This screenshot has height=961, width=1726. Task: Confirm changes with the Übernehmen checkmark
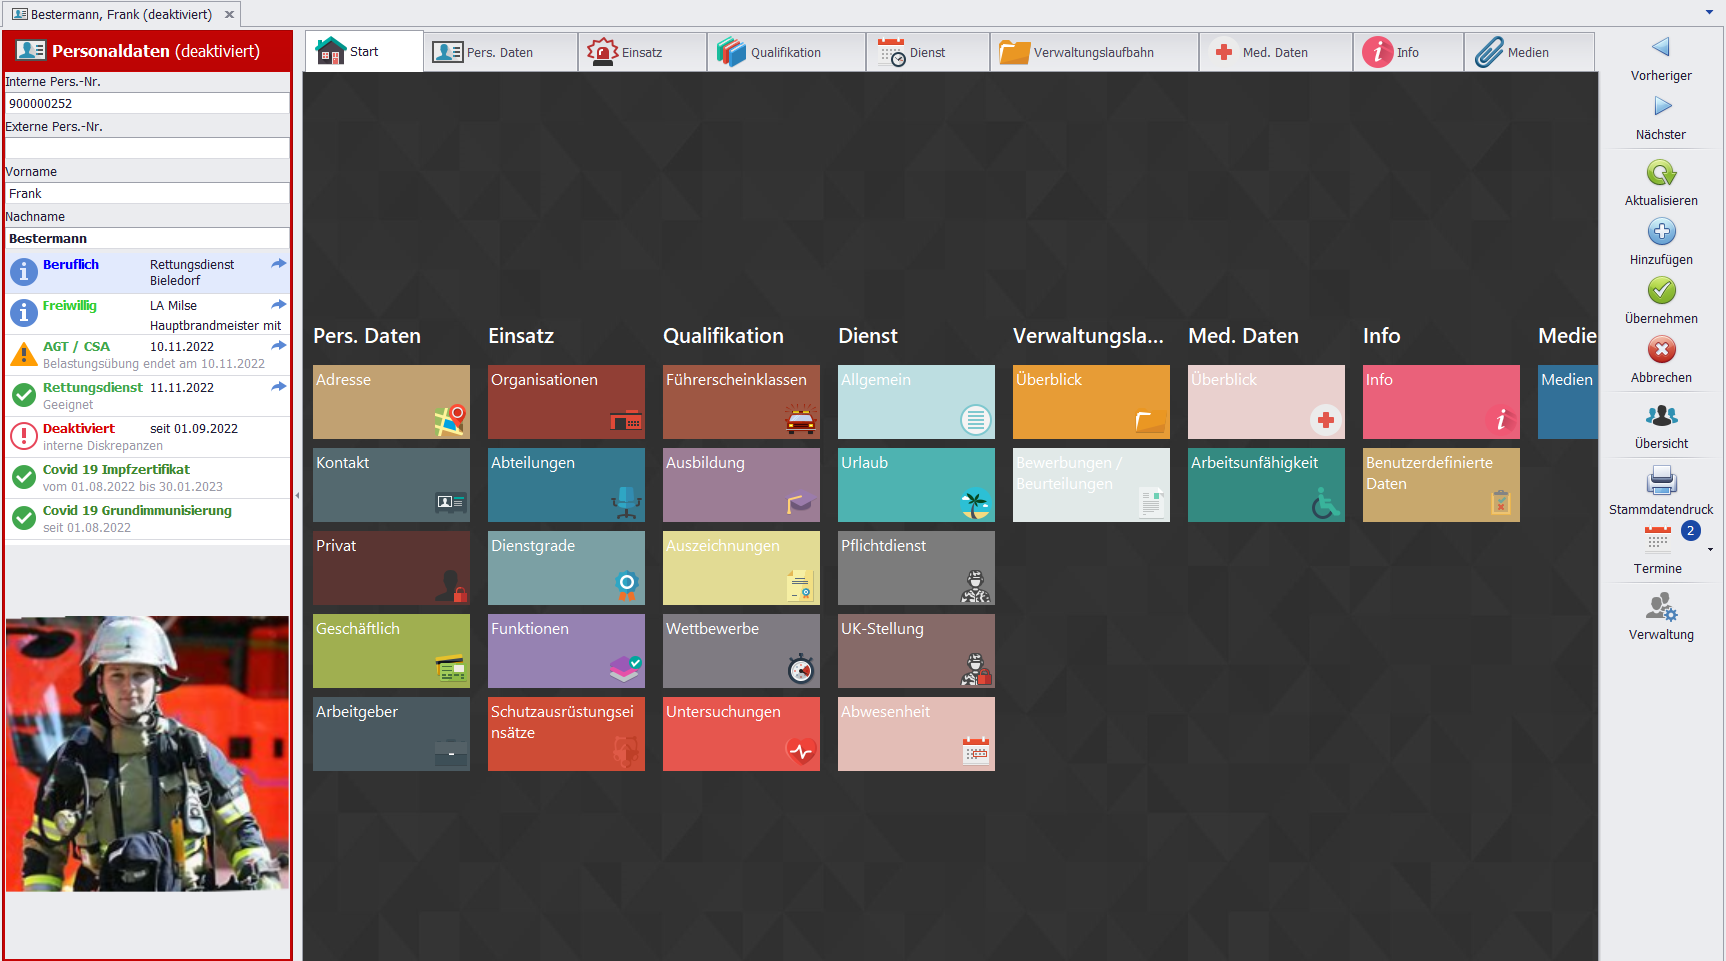1661,291
